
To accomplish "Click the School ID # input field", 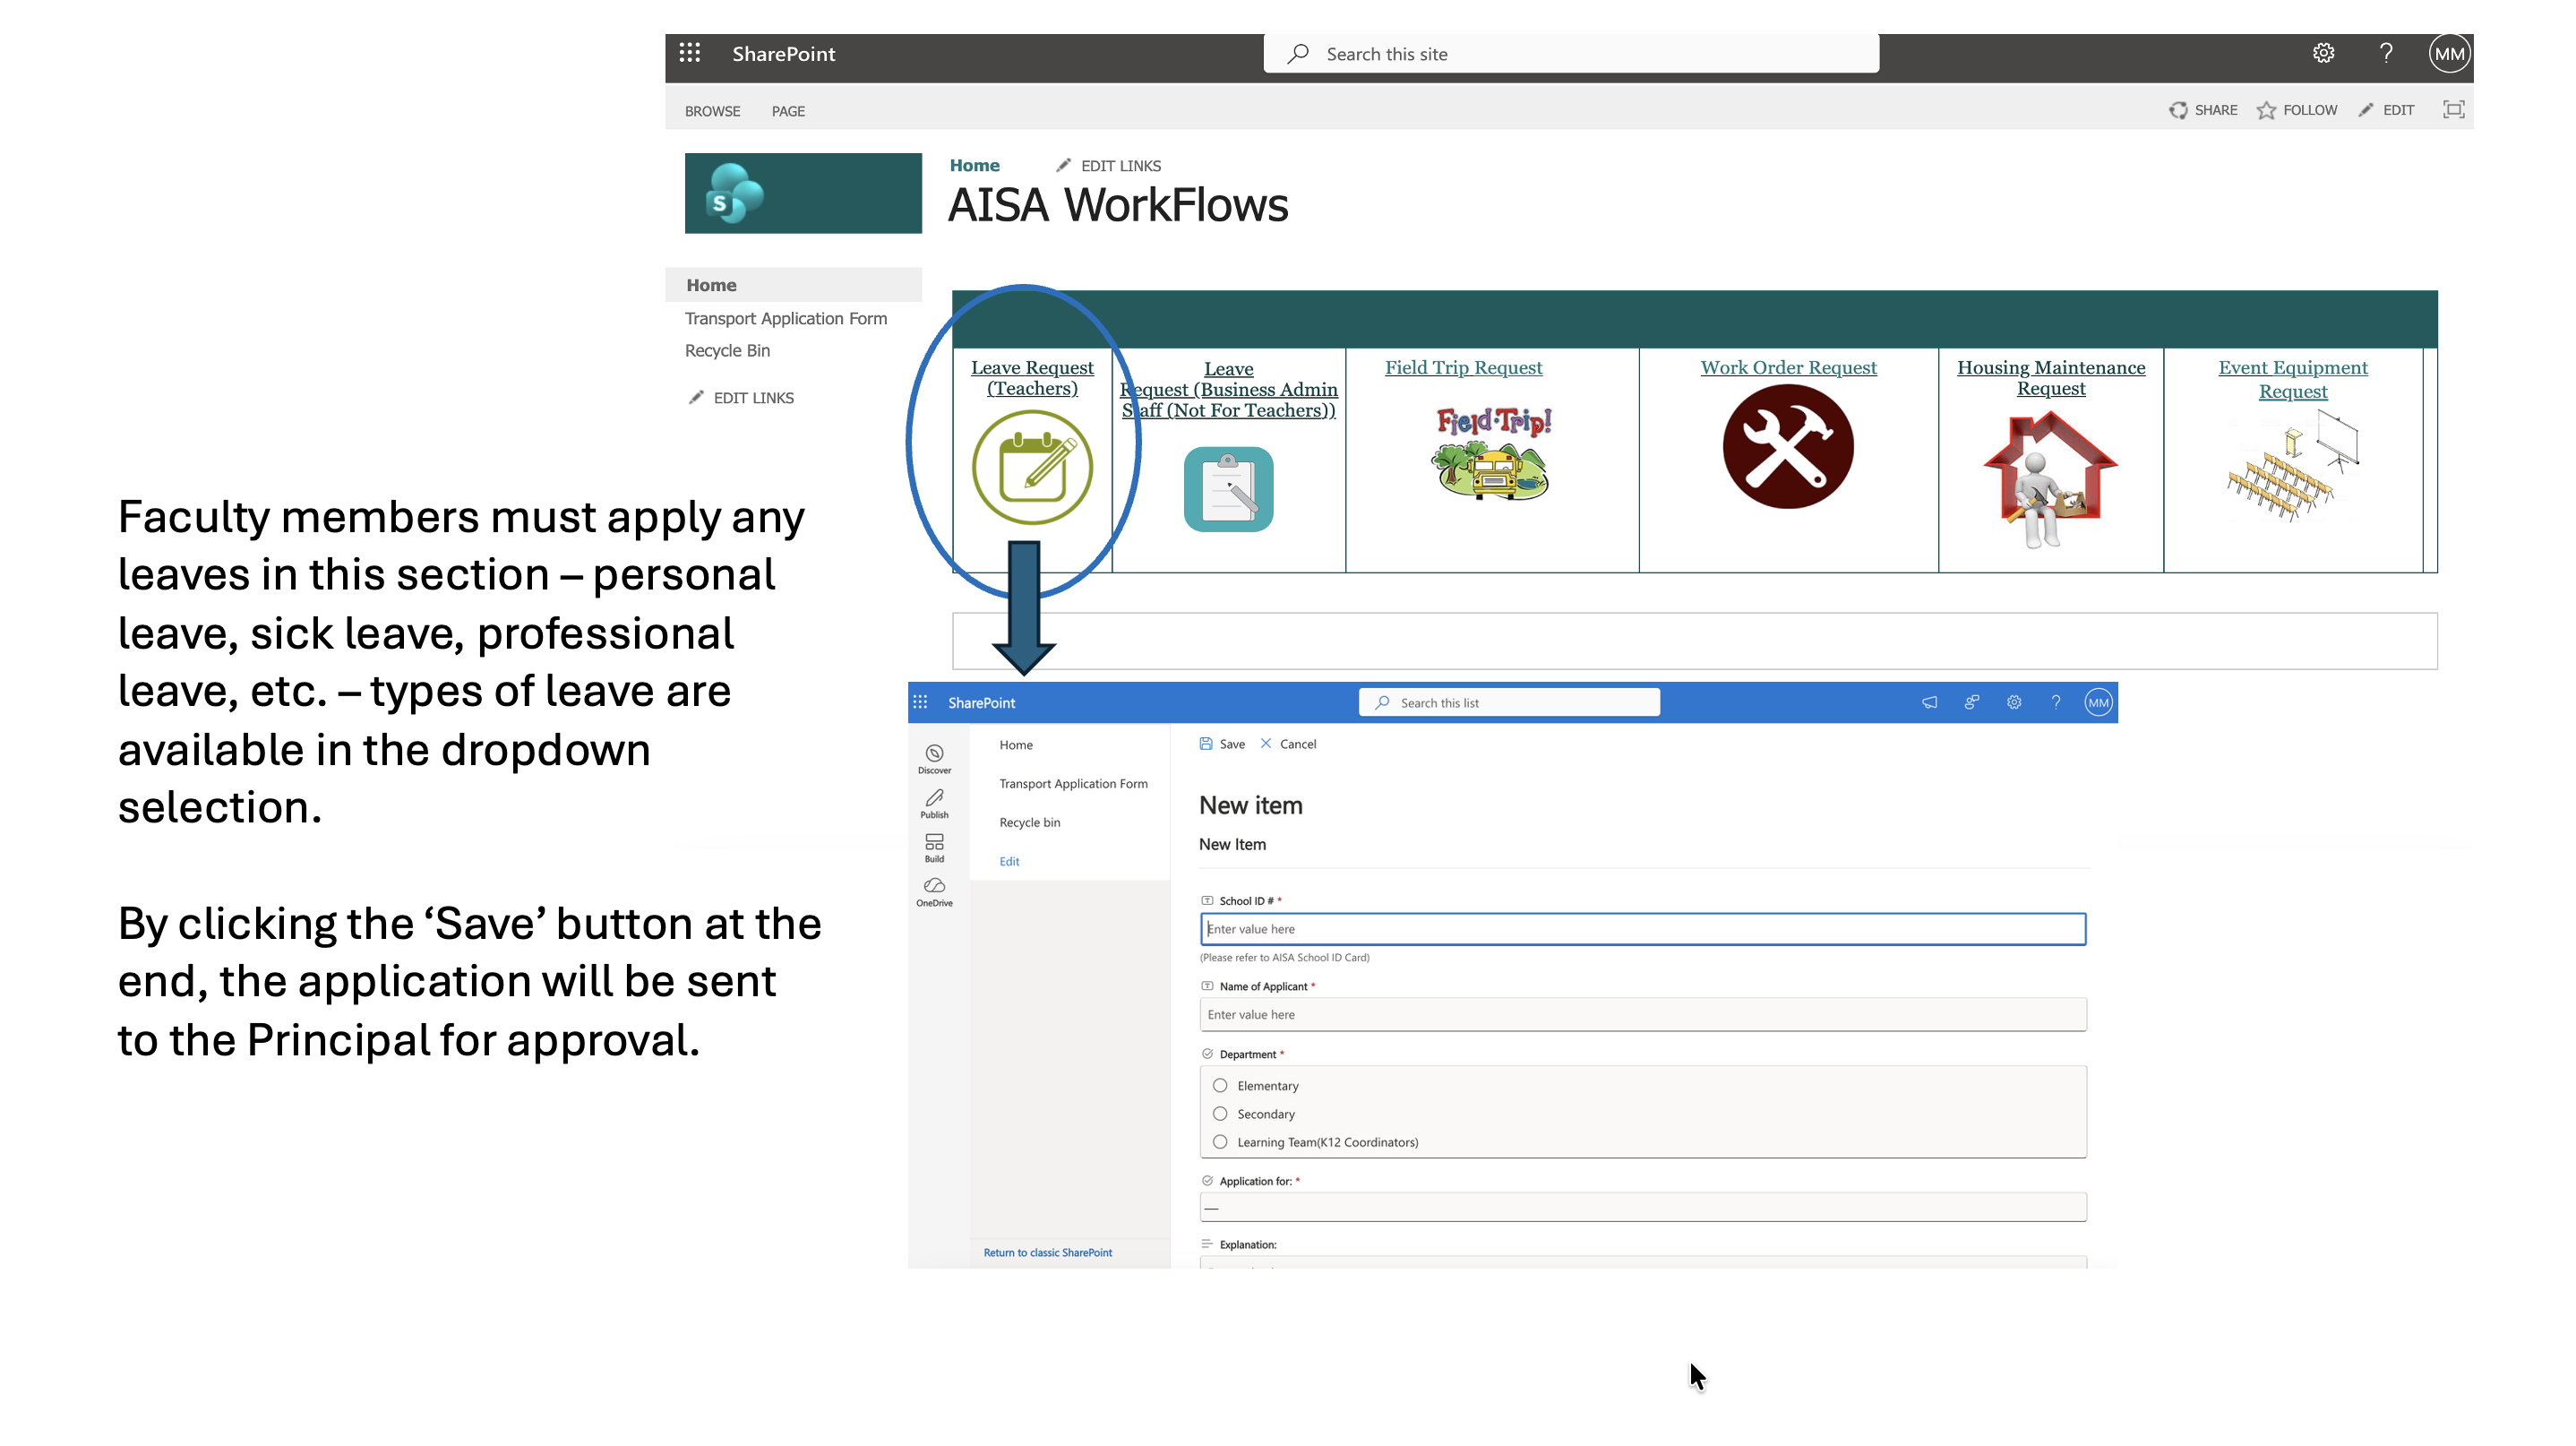I will click(1642, 928).
